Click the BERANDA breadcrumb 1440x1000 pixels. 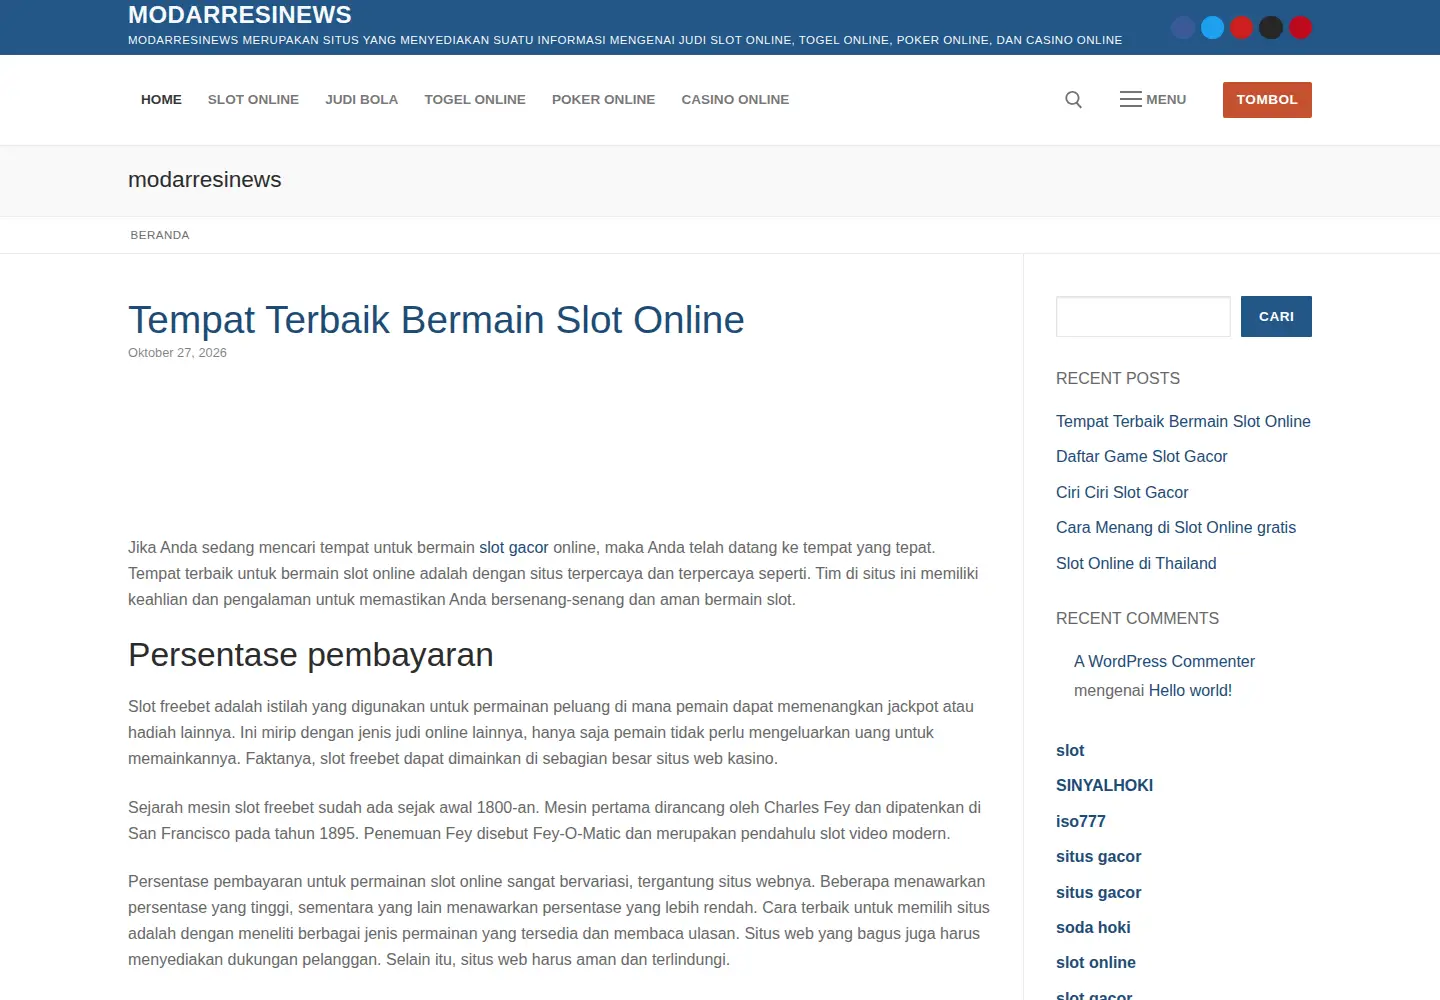tap(160, 235)
